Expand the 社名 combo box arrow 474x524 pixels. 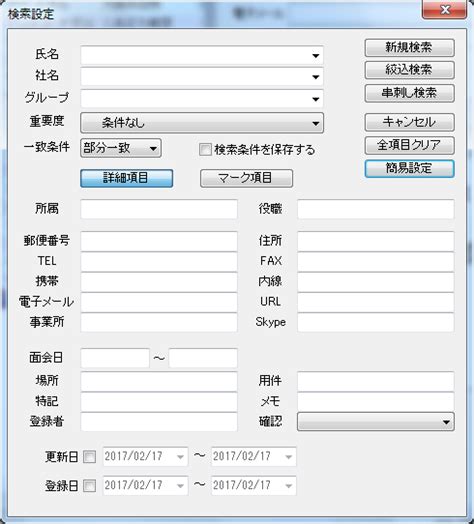[316, 77]
